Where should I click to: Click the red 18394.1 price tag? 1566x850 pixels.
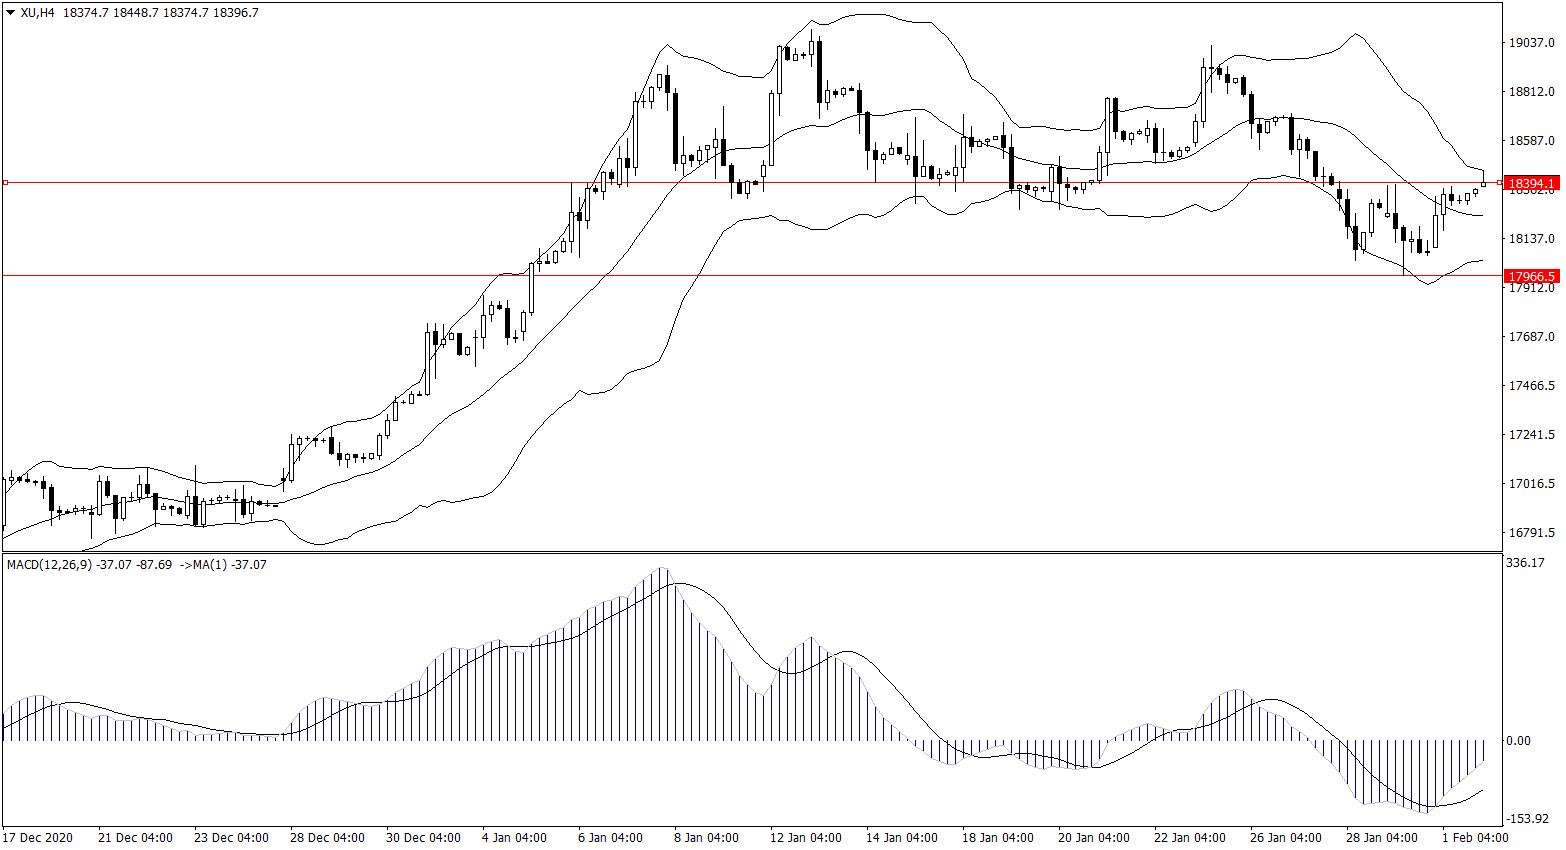click(1531, 184)
